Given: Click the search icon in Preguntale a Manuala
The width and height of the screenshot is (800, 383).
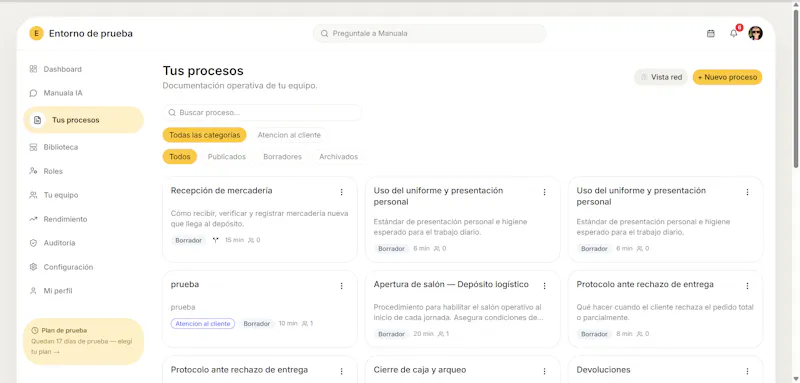Looking at the screenshot, I should (x=324, y=34).
